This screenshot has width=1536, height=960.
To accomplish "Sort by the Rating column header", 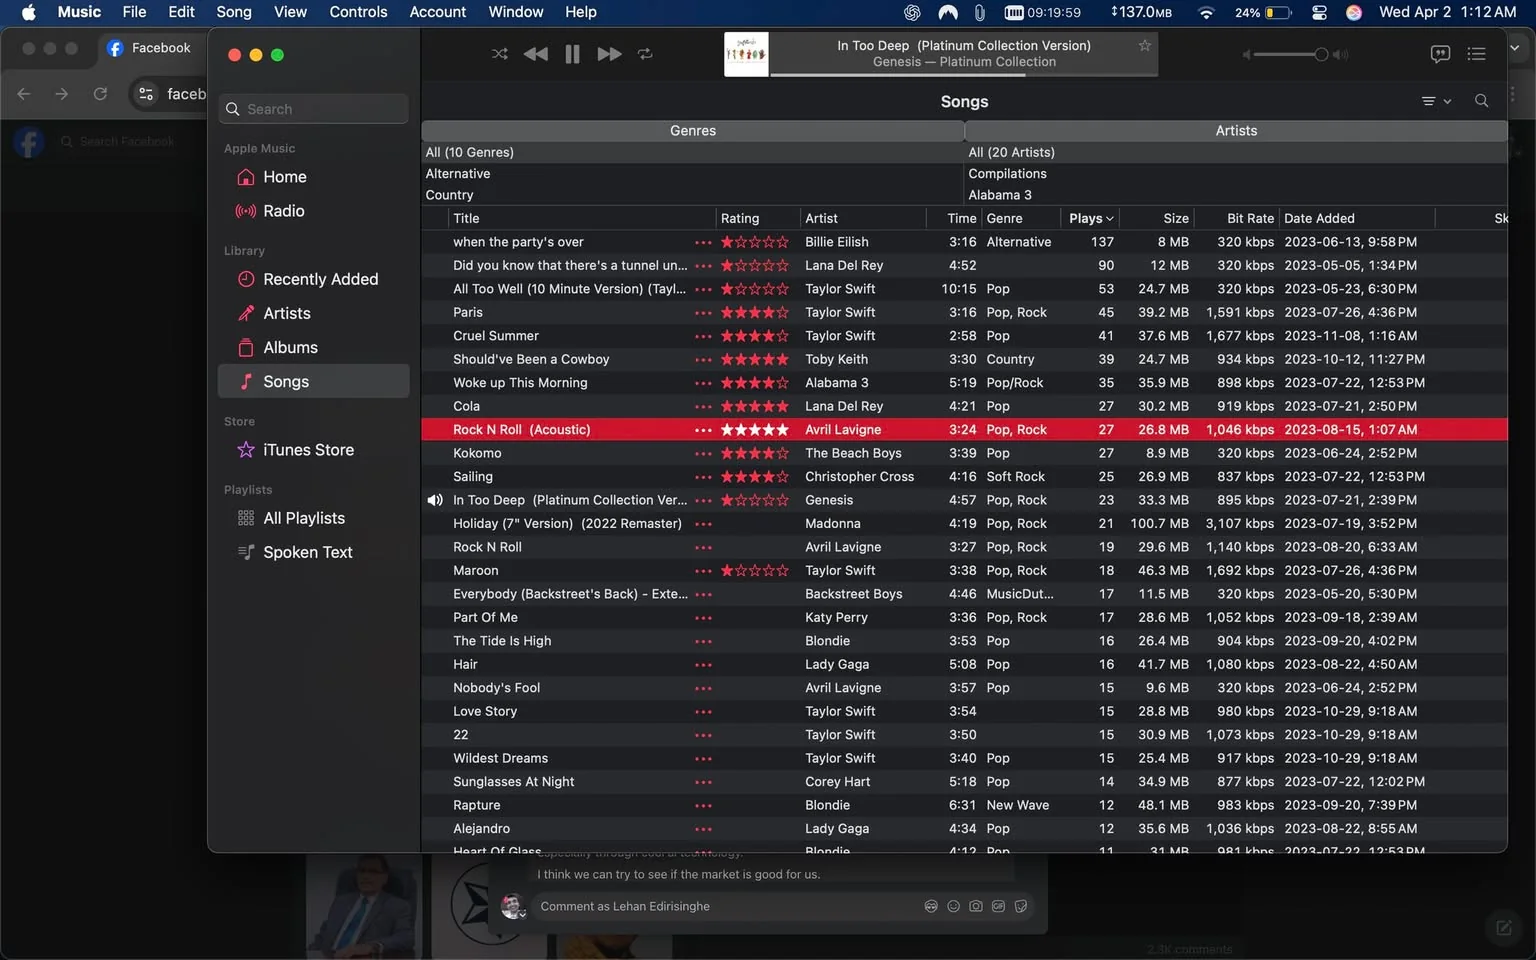I will tap(757, 218).
